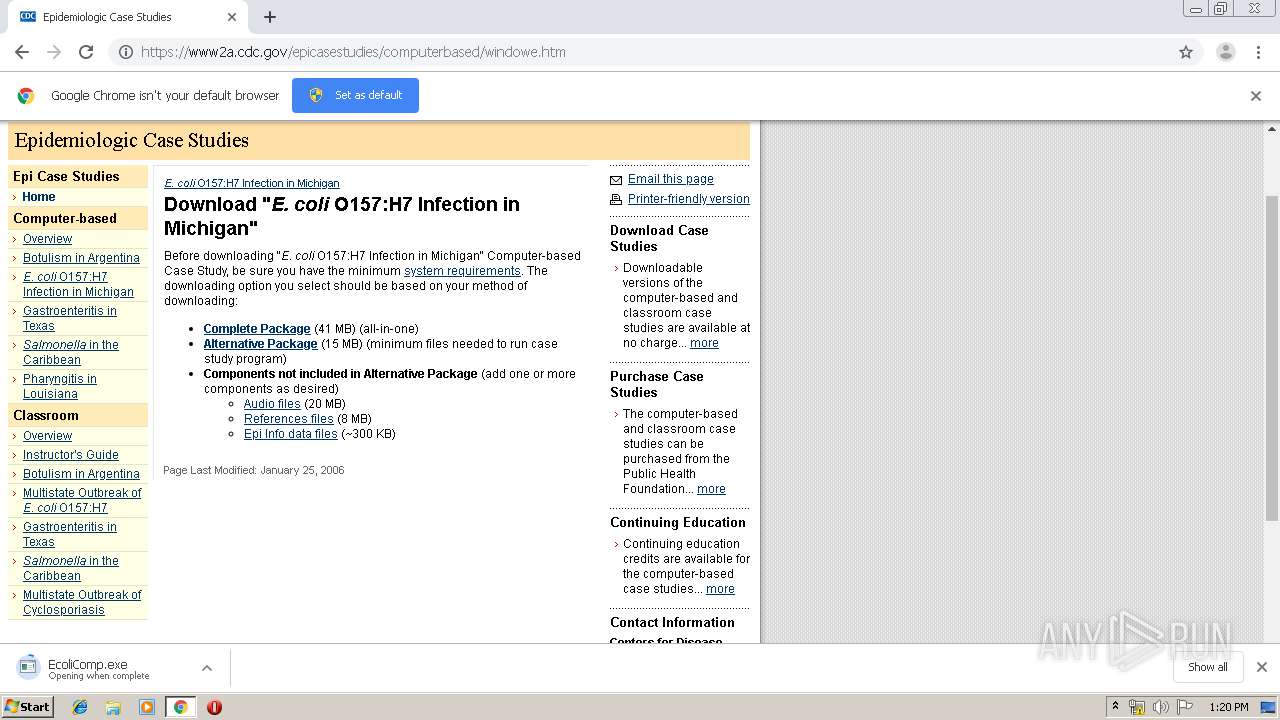Open the Home link in sidebar
The height and width of the screenshot is (720, 1280).
click(x=39, y=197)
